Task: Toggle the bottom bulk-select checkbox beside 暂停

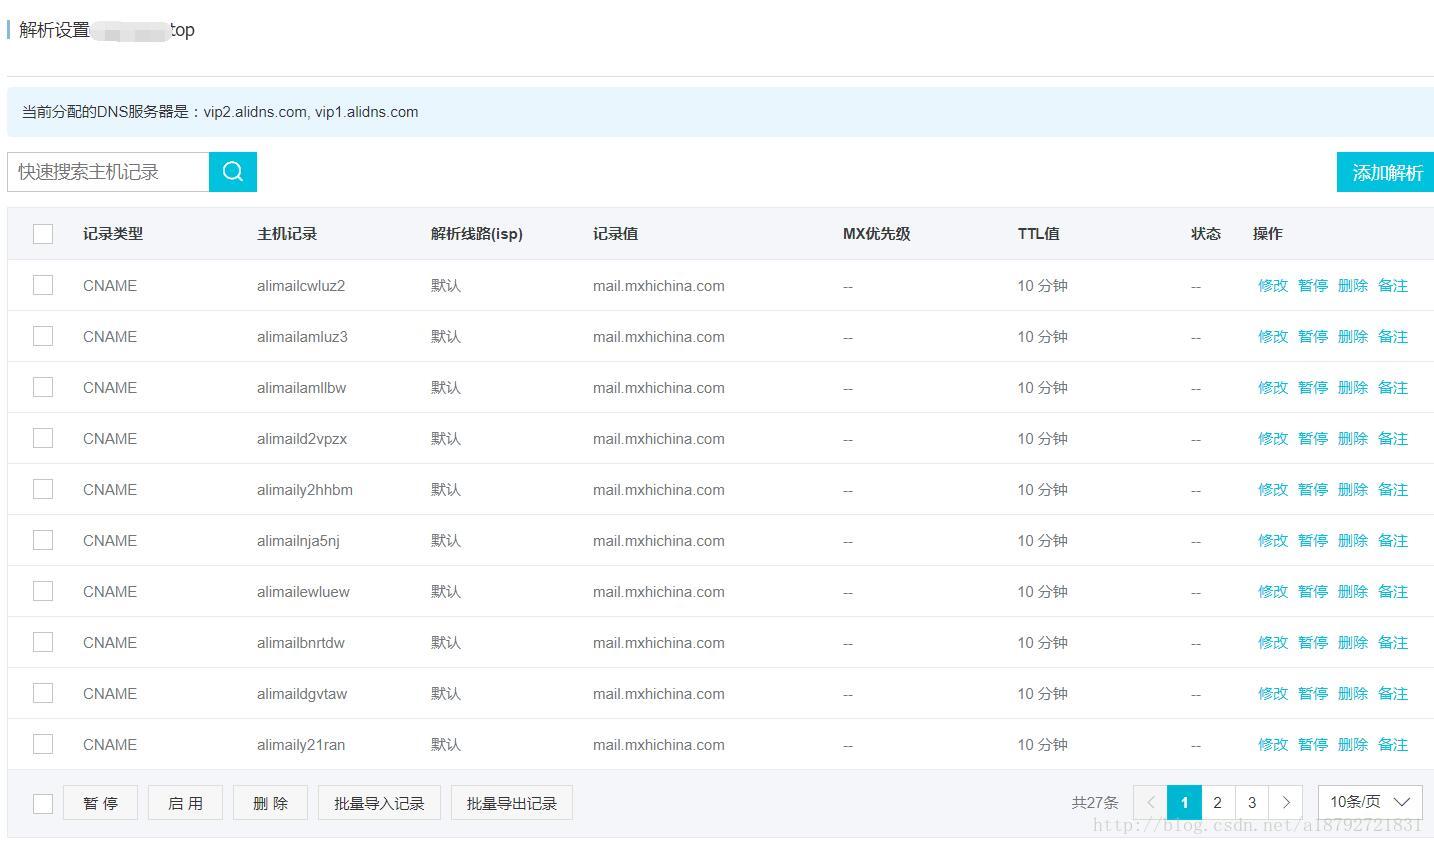Action: point(43,804)
